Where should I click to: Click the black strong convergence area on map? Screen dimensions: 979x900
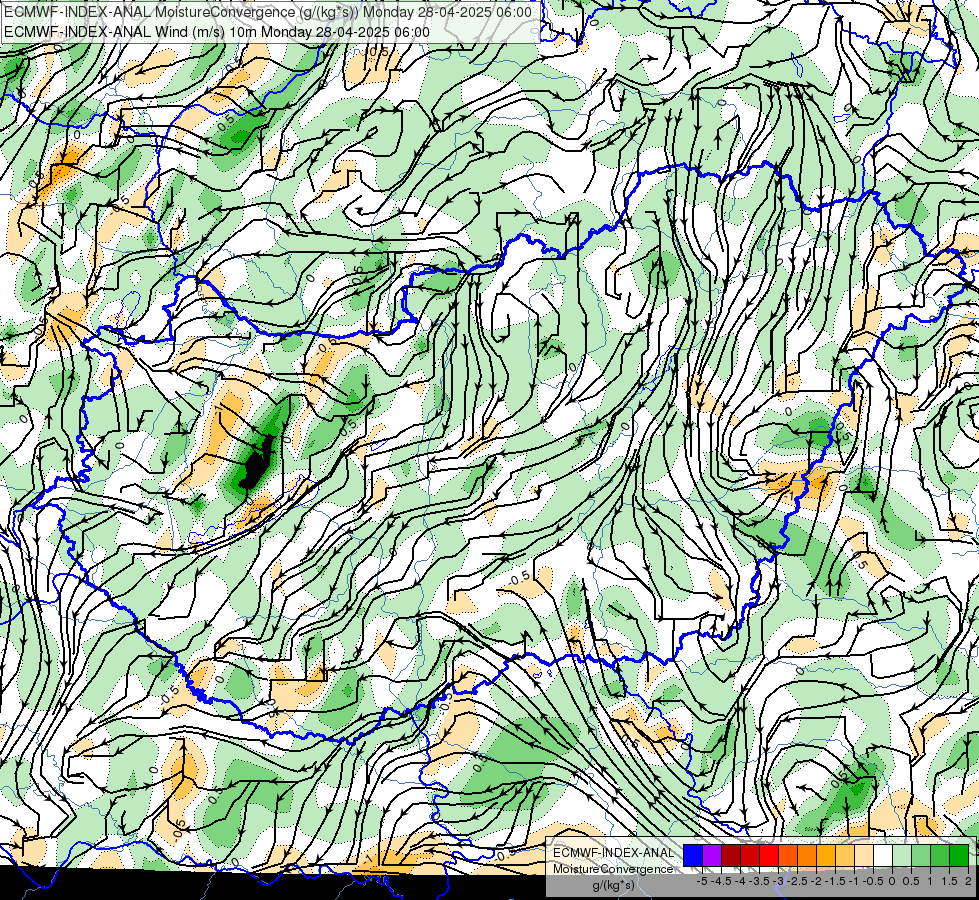click(257, 465)
